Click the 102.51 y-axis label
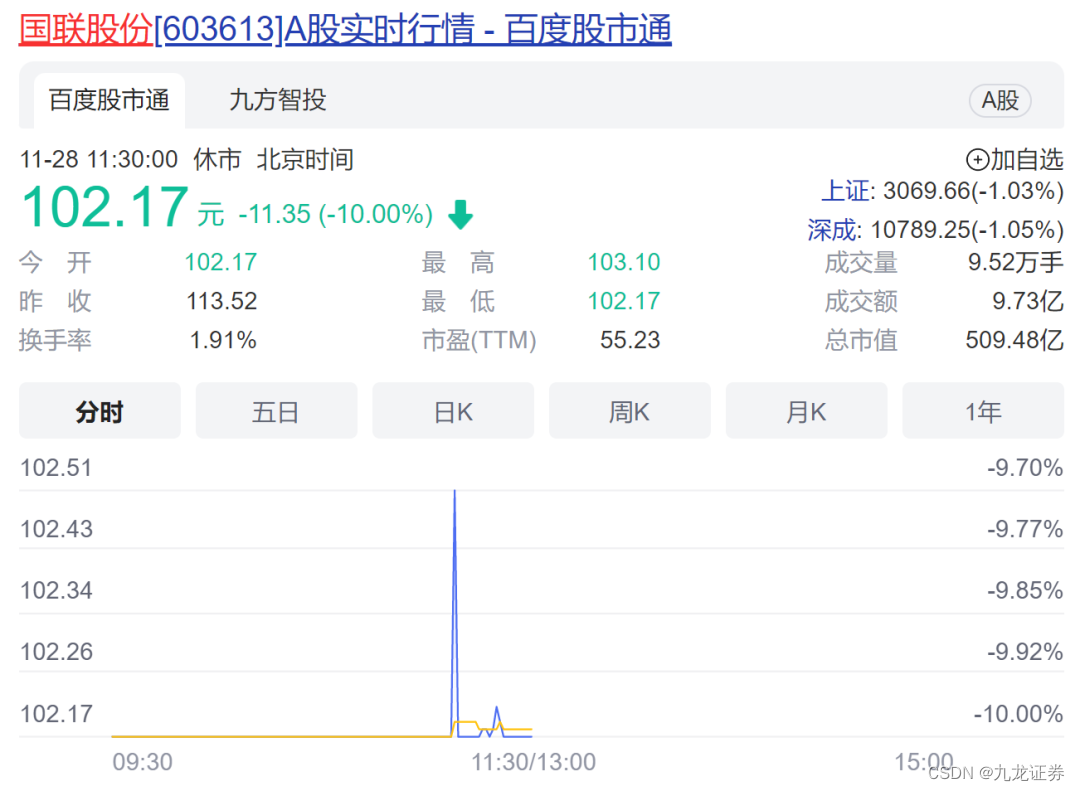This screenshot has height=791, width=1080. [56, 468]
